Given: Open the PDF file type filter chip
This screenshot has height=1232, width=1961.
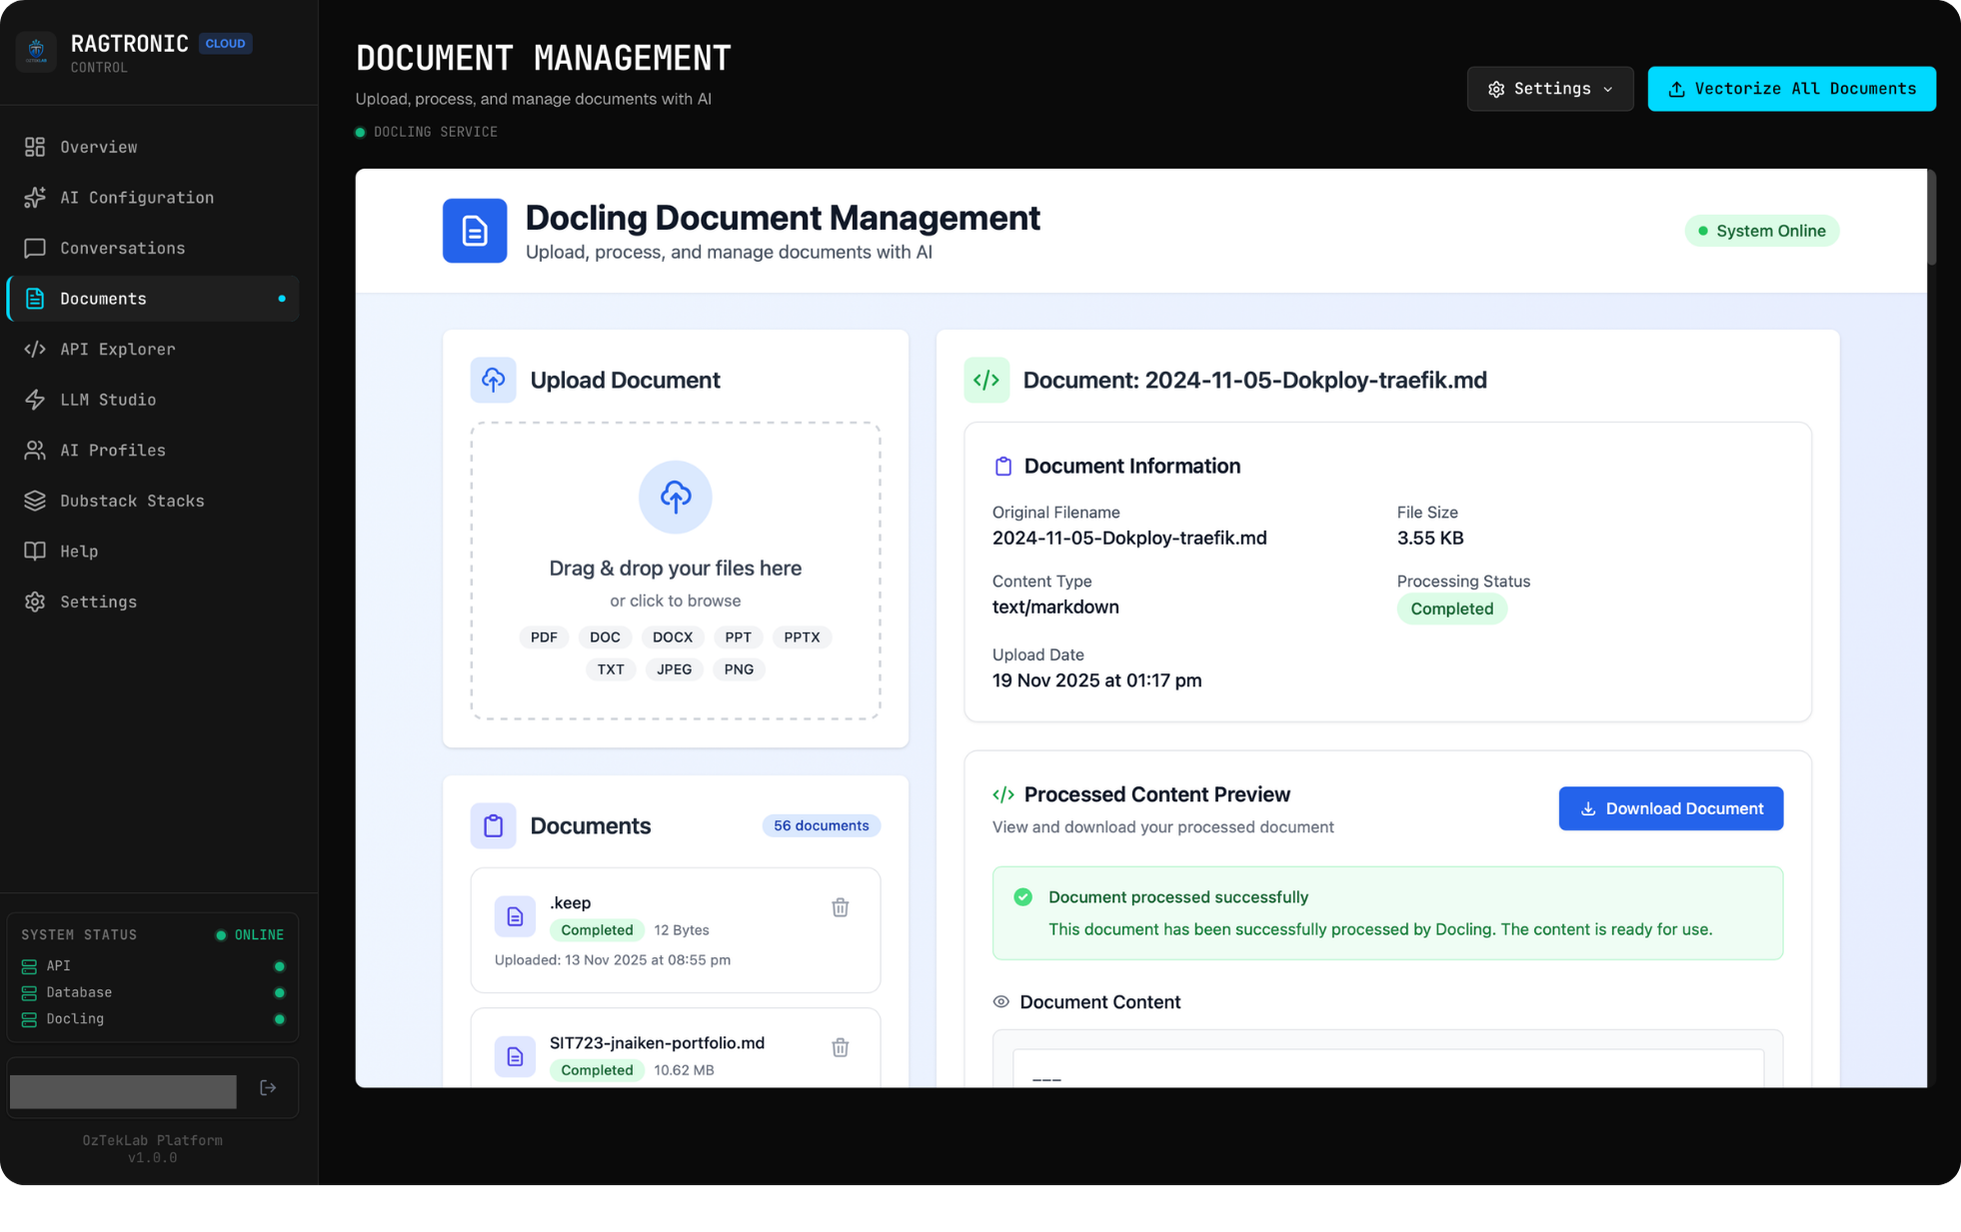Looking at the screenshot, I should [543, 637].
